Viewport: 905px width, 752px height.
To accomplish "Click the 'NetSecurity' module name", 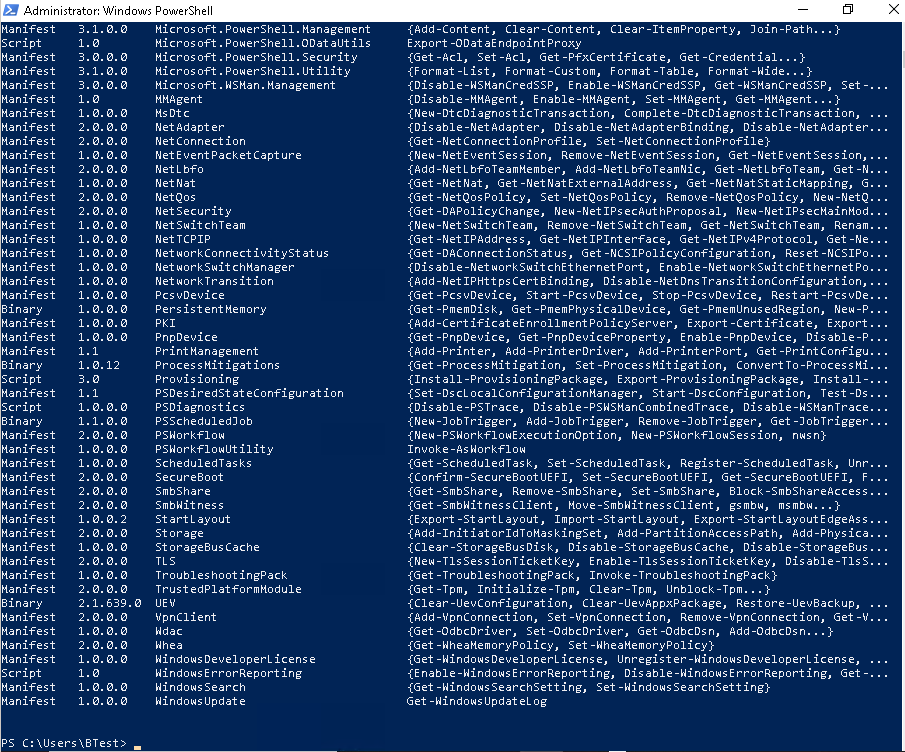I will (x=193, y=211).
